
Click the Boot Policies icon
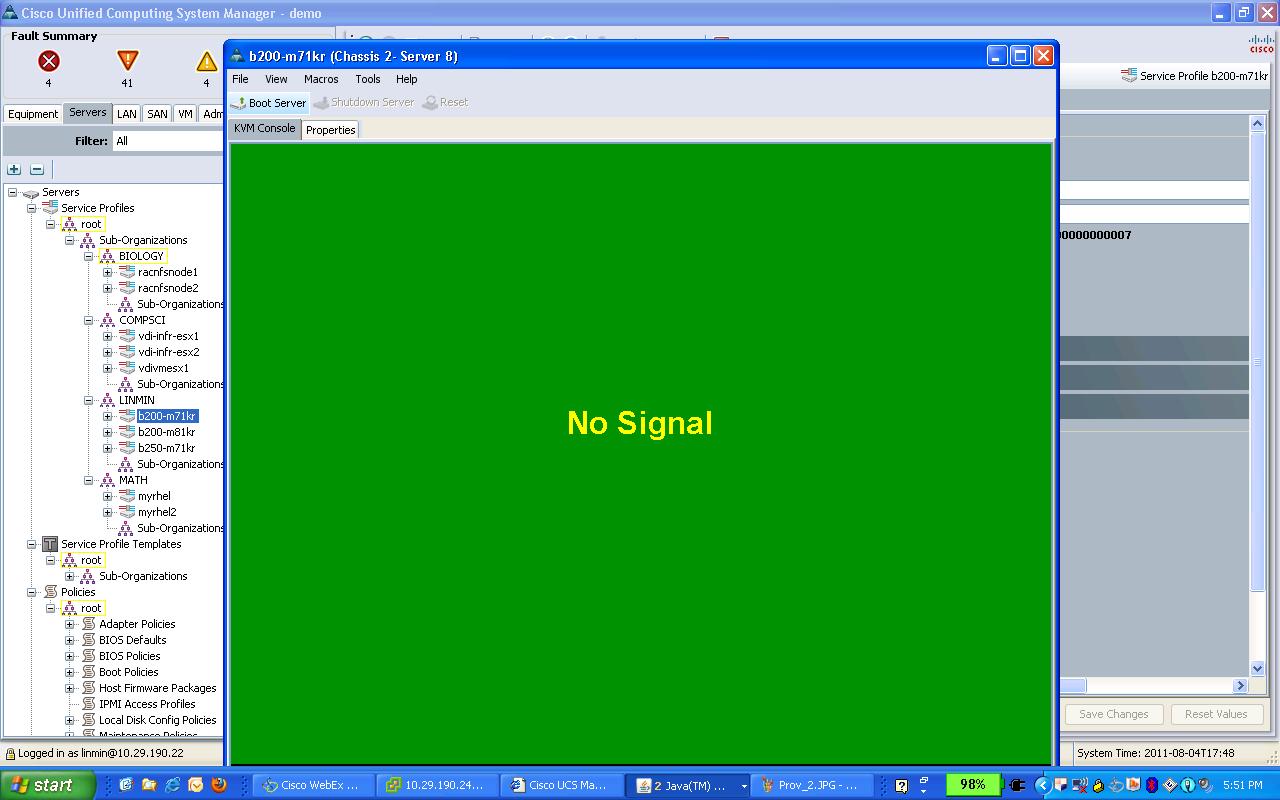[88, 672]
